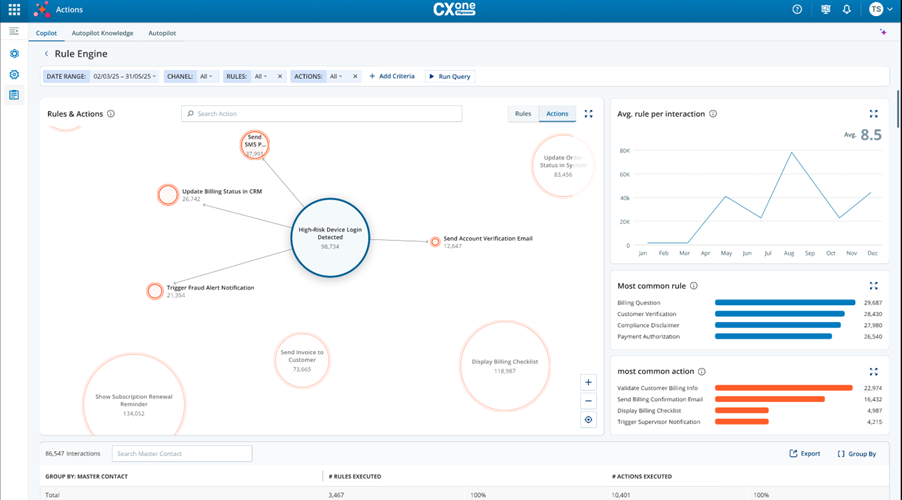902x500 pixels.
Task: Switch graph view to Rules
Action: (523, 114)
